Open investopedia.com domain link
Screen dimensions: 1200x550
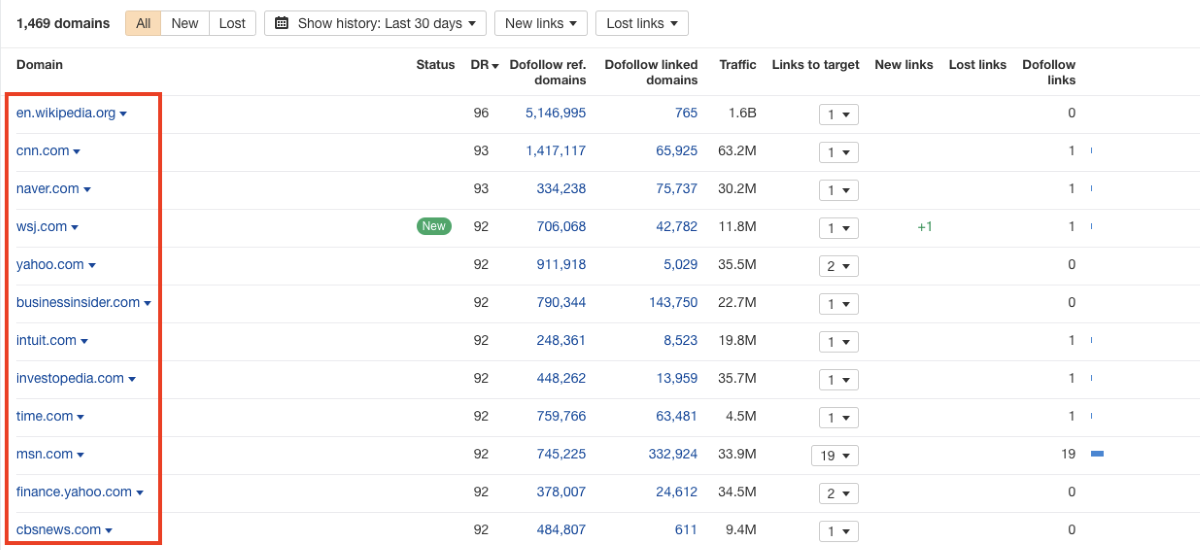point(70,379)
